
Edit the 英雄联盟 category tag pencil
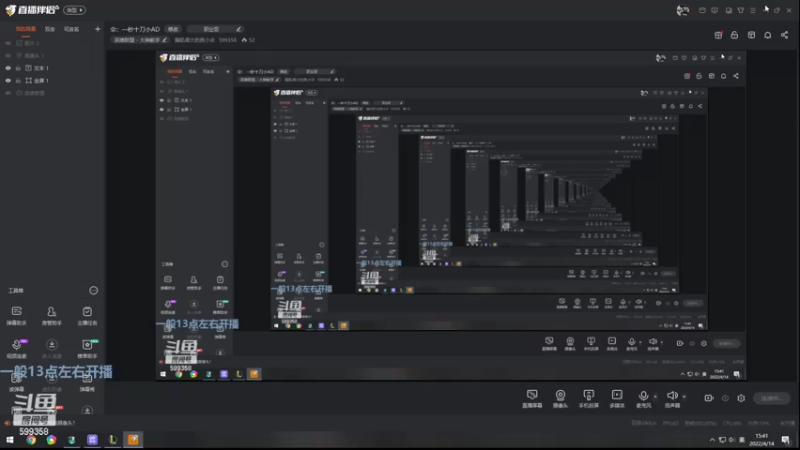[164, 40]
